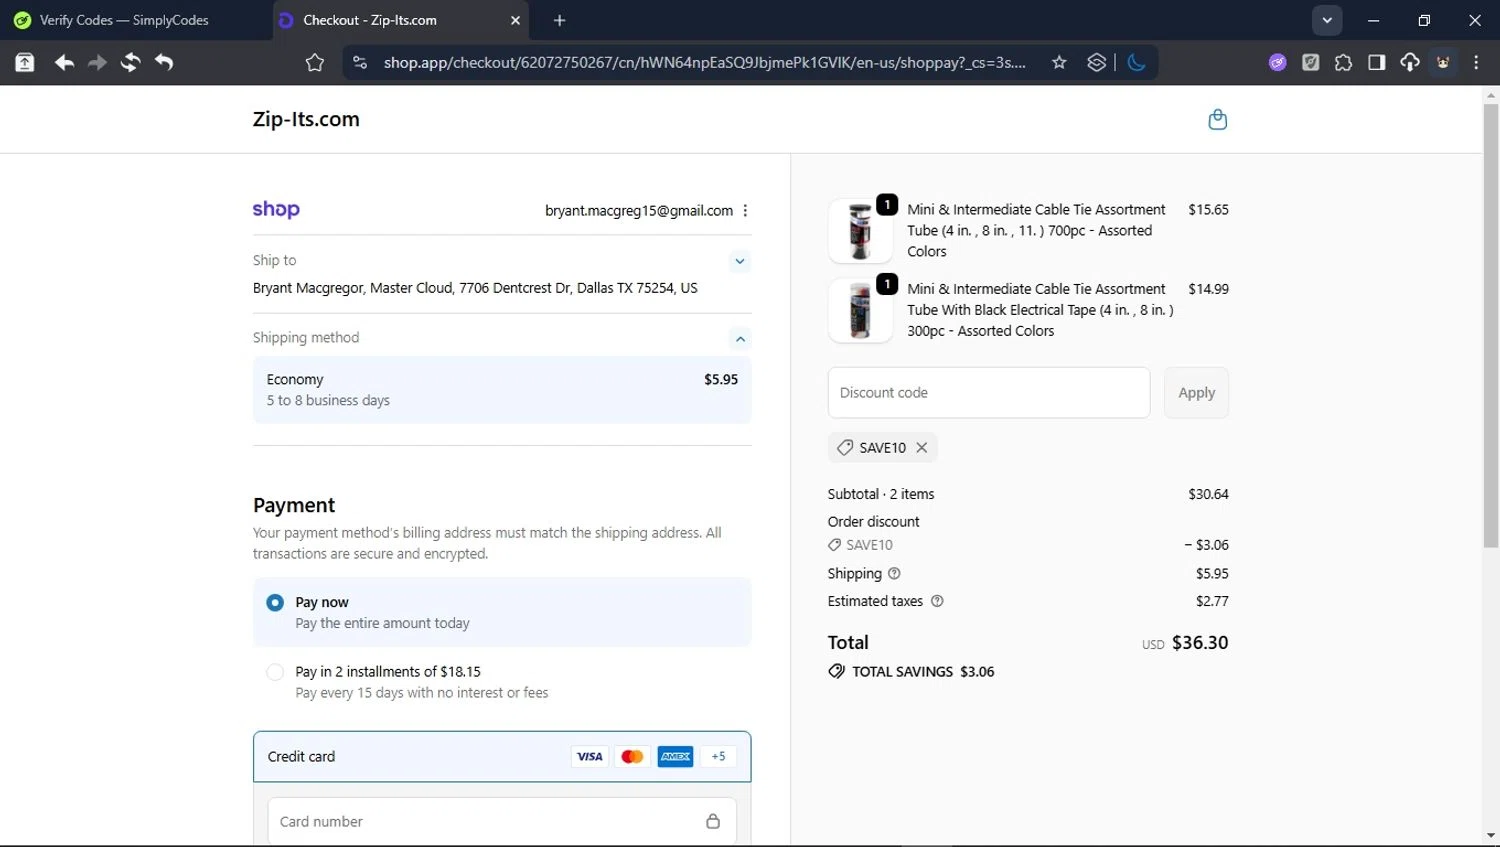Remove the SAVE10 discount tag
Image resolution: width=1500 pixels, height=847 pixels.
coord(922,448)
